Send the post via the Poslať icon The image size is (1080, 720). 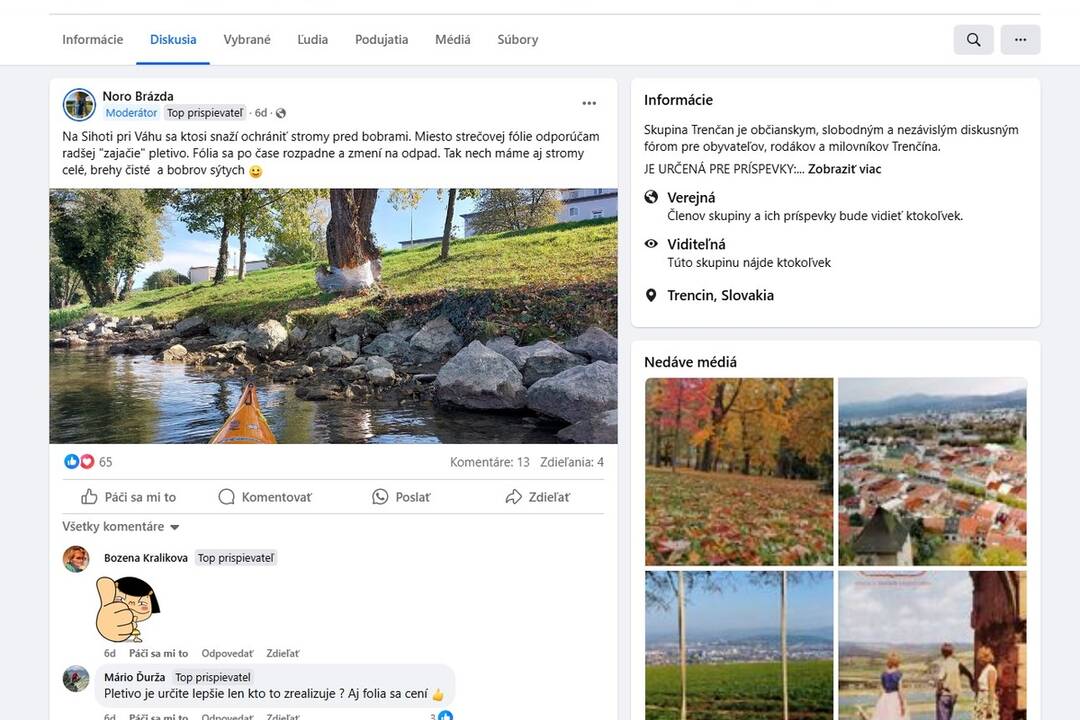point(380,496)
